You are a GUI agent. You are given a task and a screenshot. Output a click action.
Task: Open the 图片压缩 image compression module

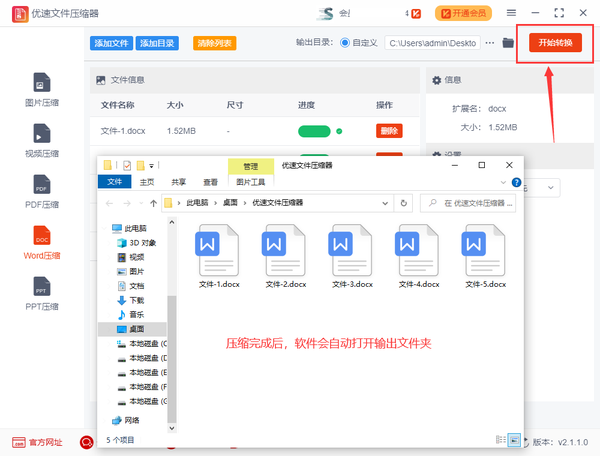(x=42, y=88)
